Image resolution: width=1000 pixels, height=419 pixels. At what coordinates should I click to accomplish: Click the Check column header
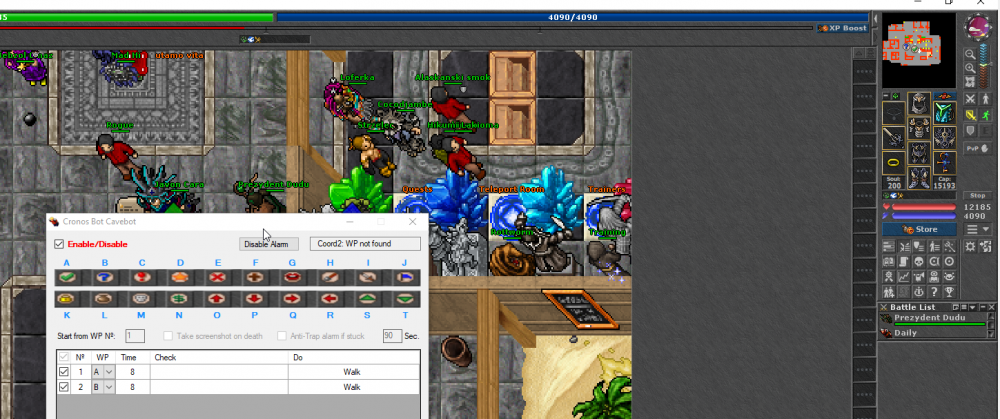coord(219,357)
